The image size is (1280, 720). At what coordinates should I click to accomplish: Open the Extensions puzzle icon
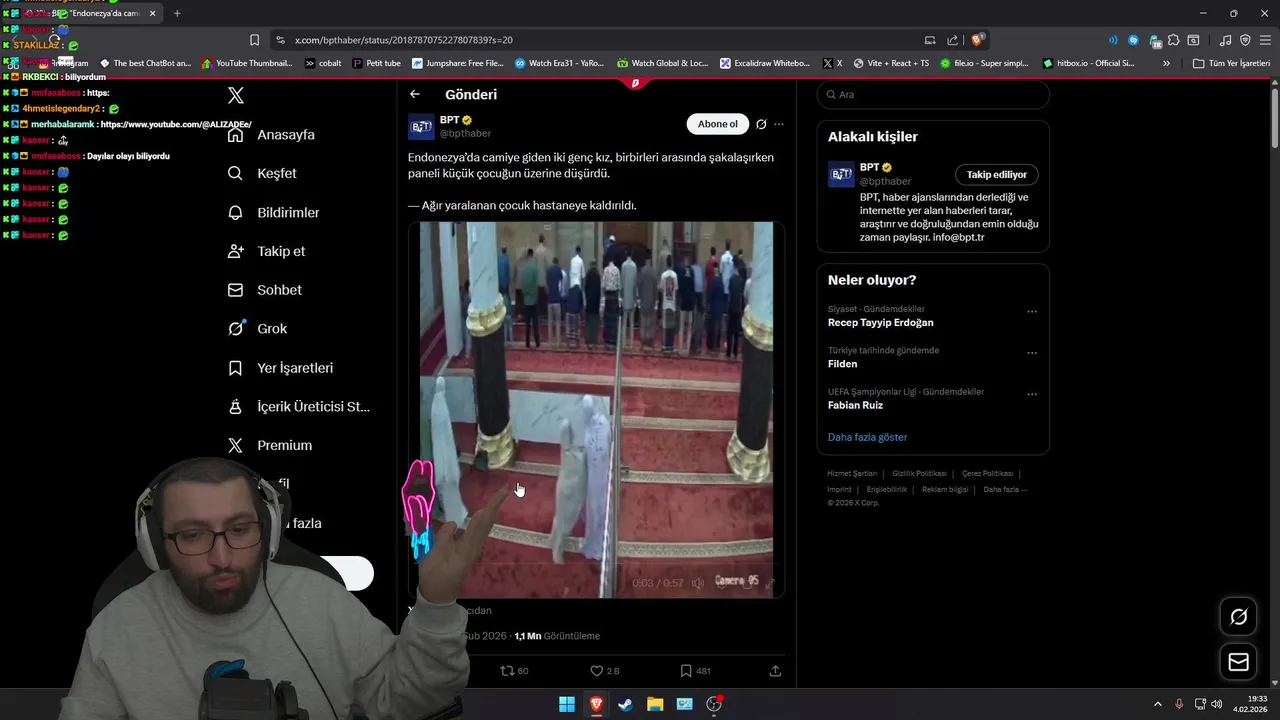pos(1173,40)
